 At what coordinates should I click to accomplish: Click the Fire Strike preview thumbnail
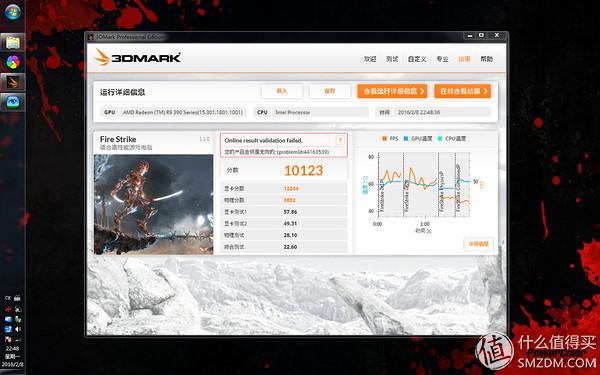pyautogui.click(x=153, y=204)
